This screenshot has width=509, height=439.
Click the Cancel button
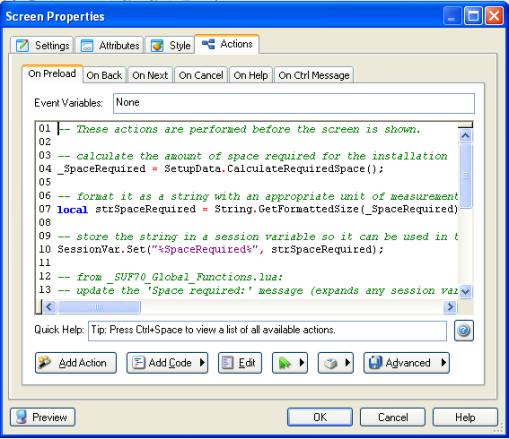click(x=393, y=417)
